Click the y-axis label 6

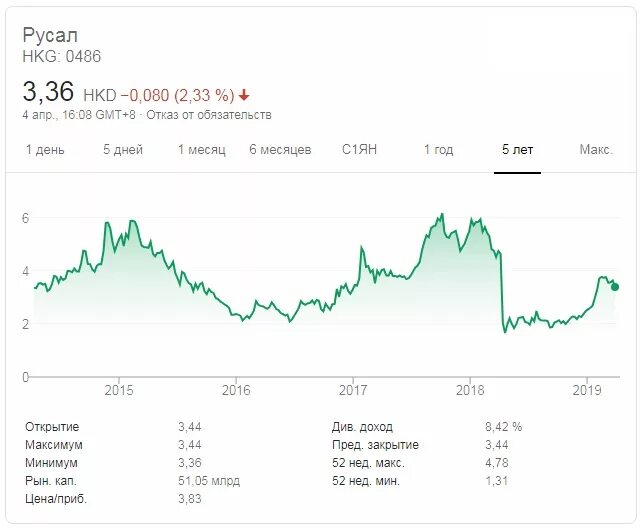(x=26, y=218)
